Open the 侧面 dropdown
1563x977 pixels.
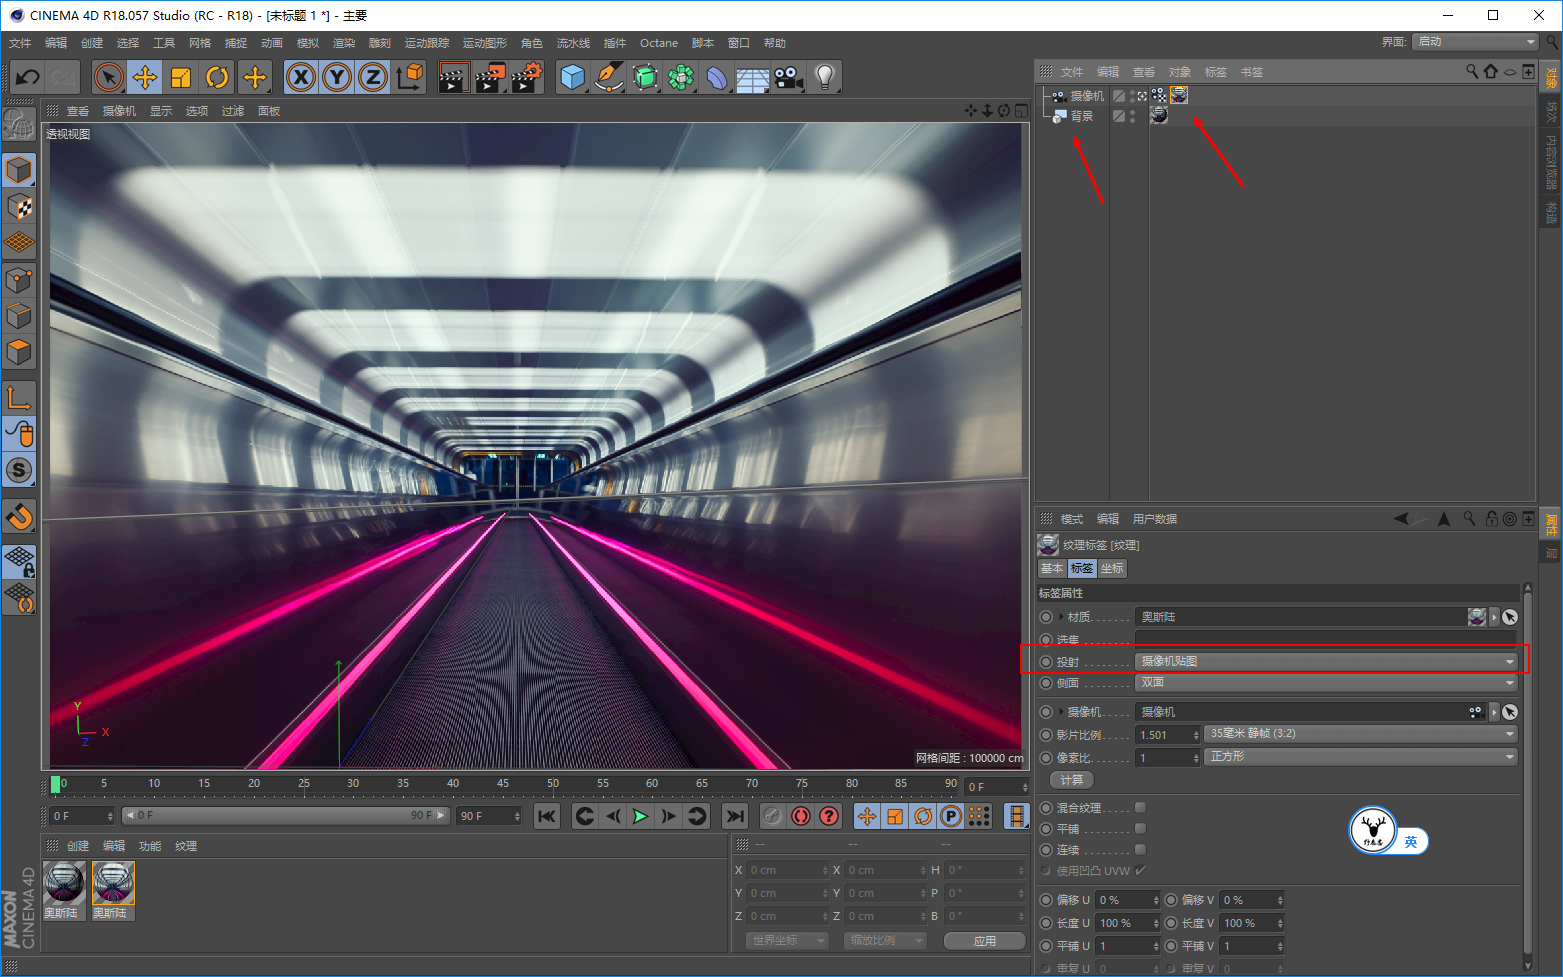(x=1326, y=683)
